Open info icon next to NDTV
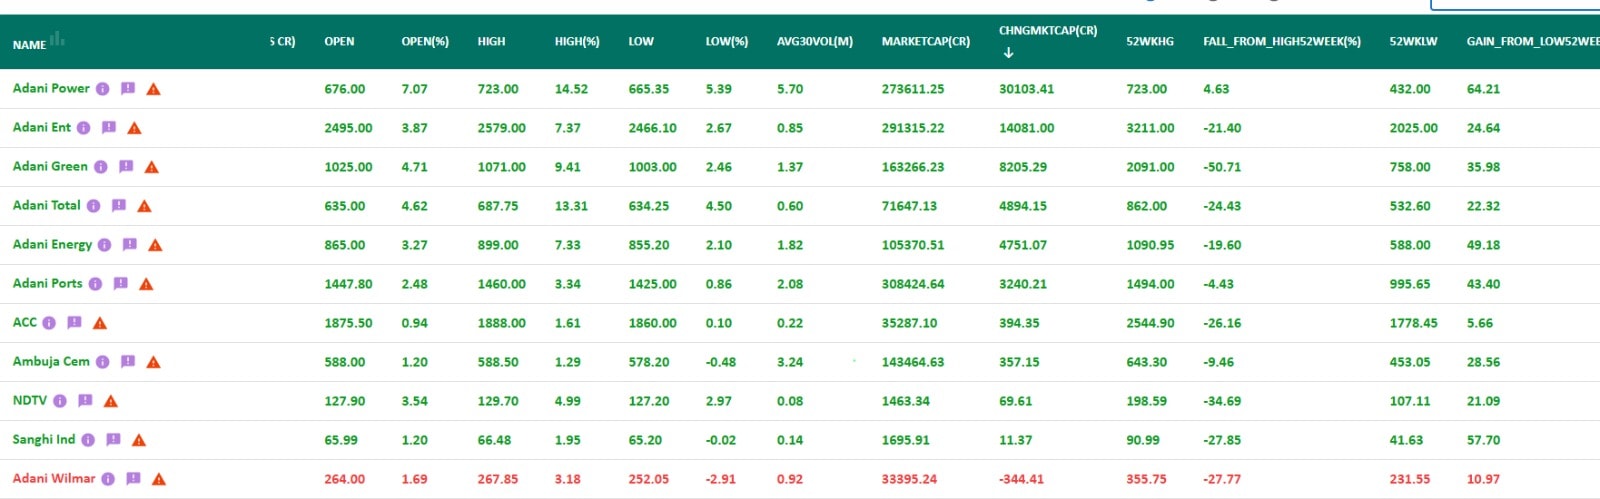The width and height of the screenshot is (1600, 499). click(60, 401)
